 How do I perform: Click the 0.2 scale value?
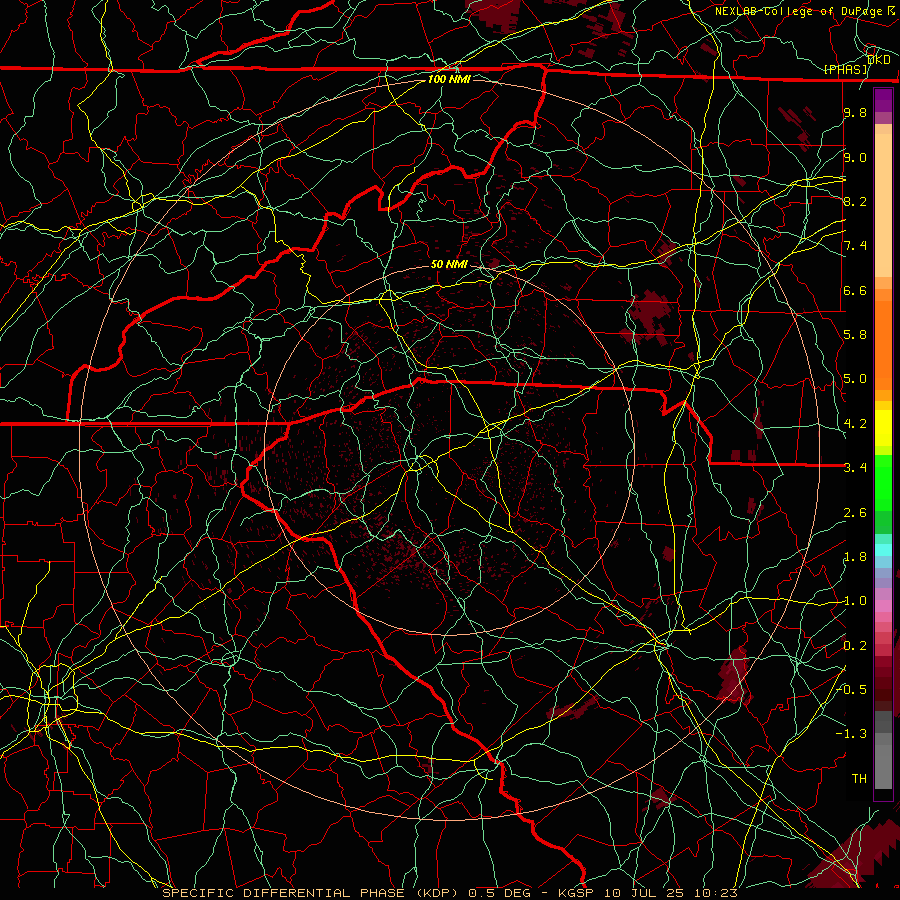tap(855, 646)
